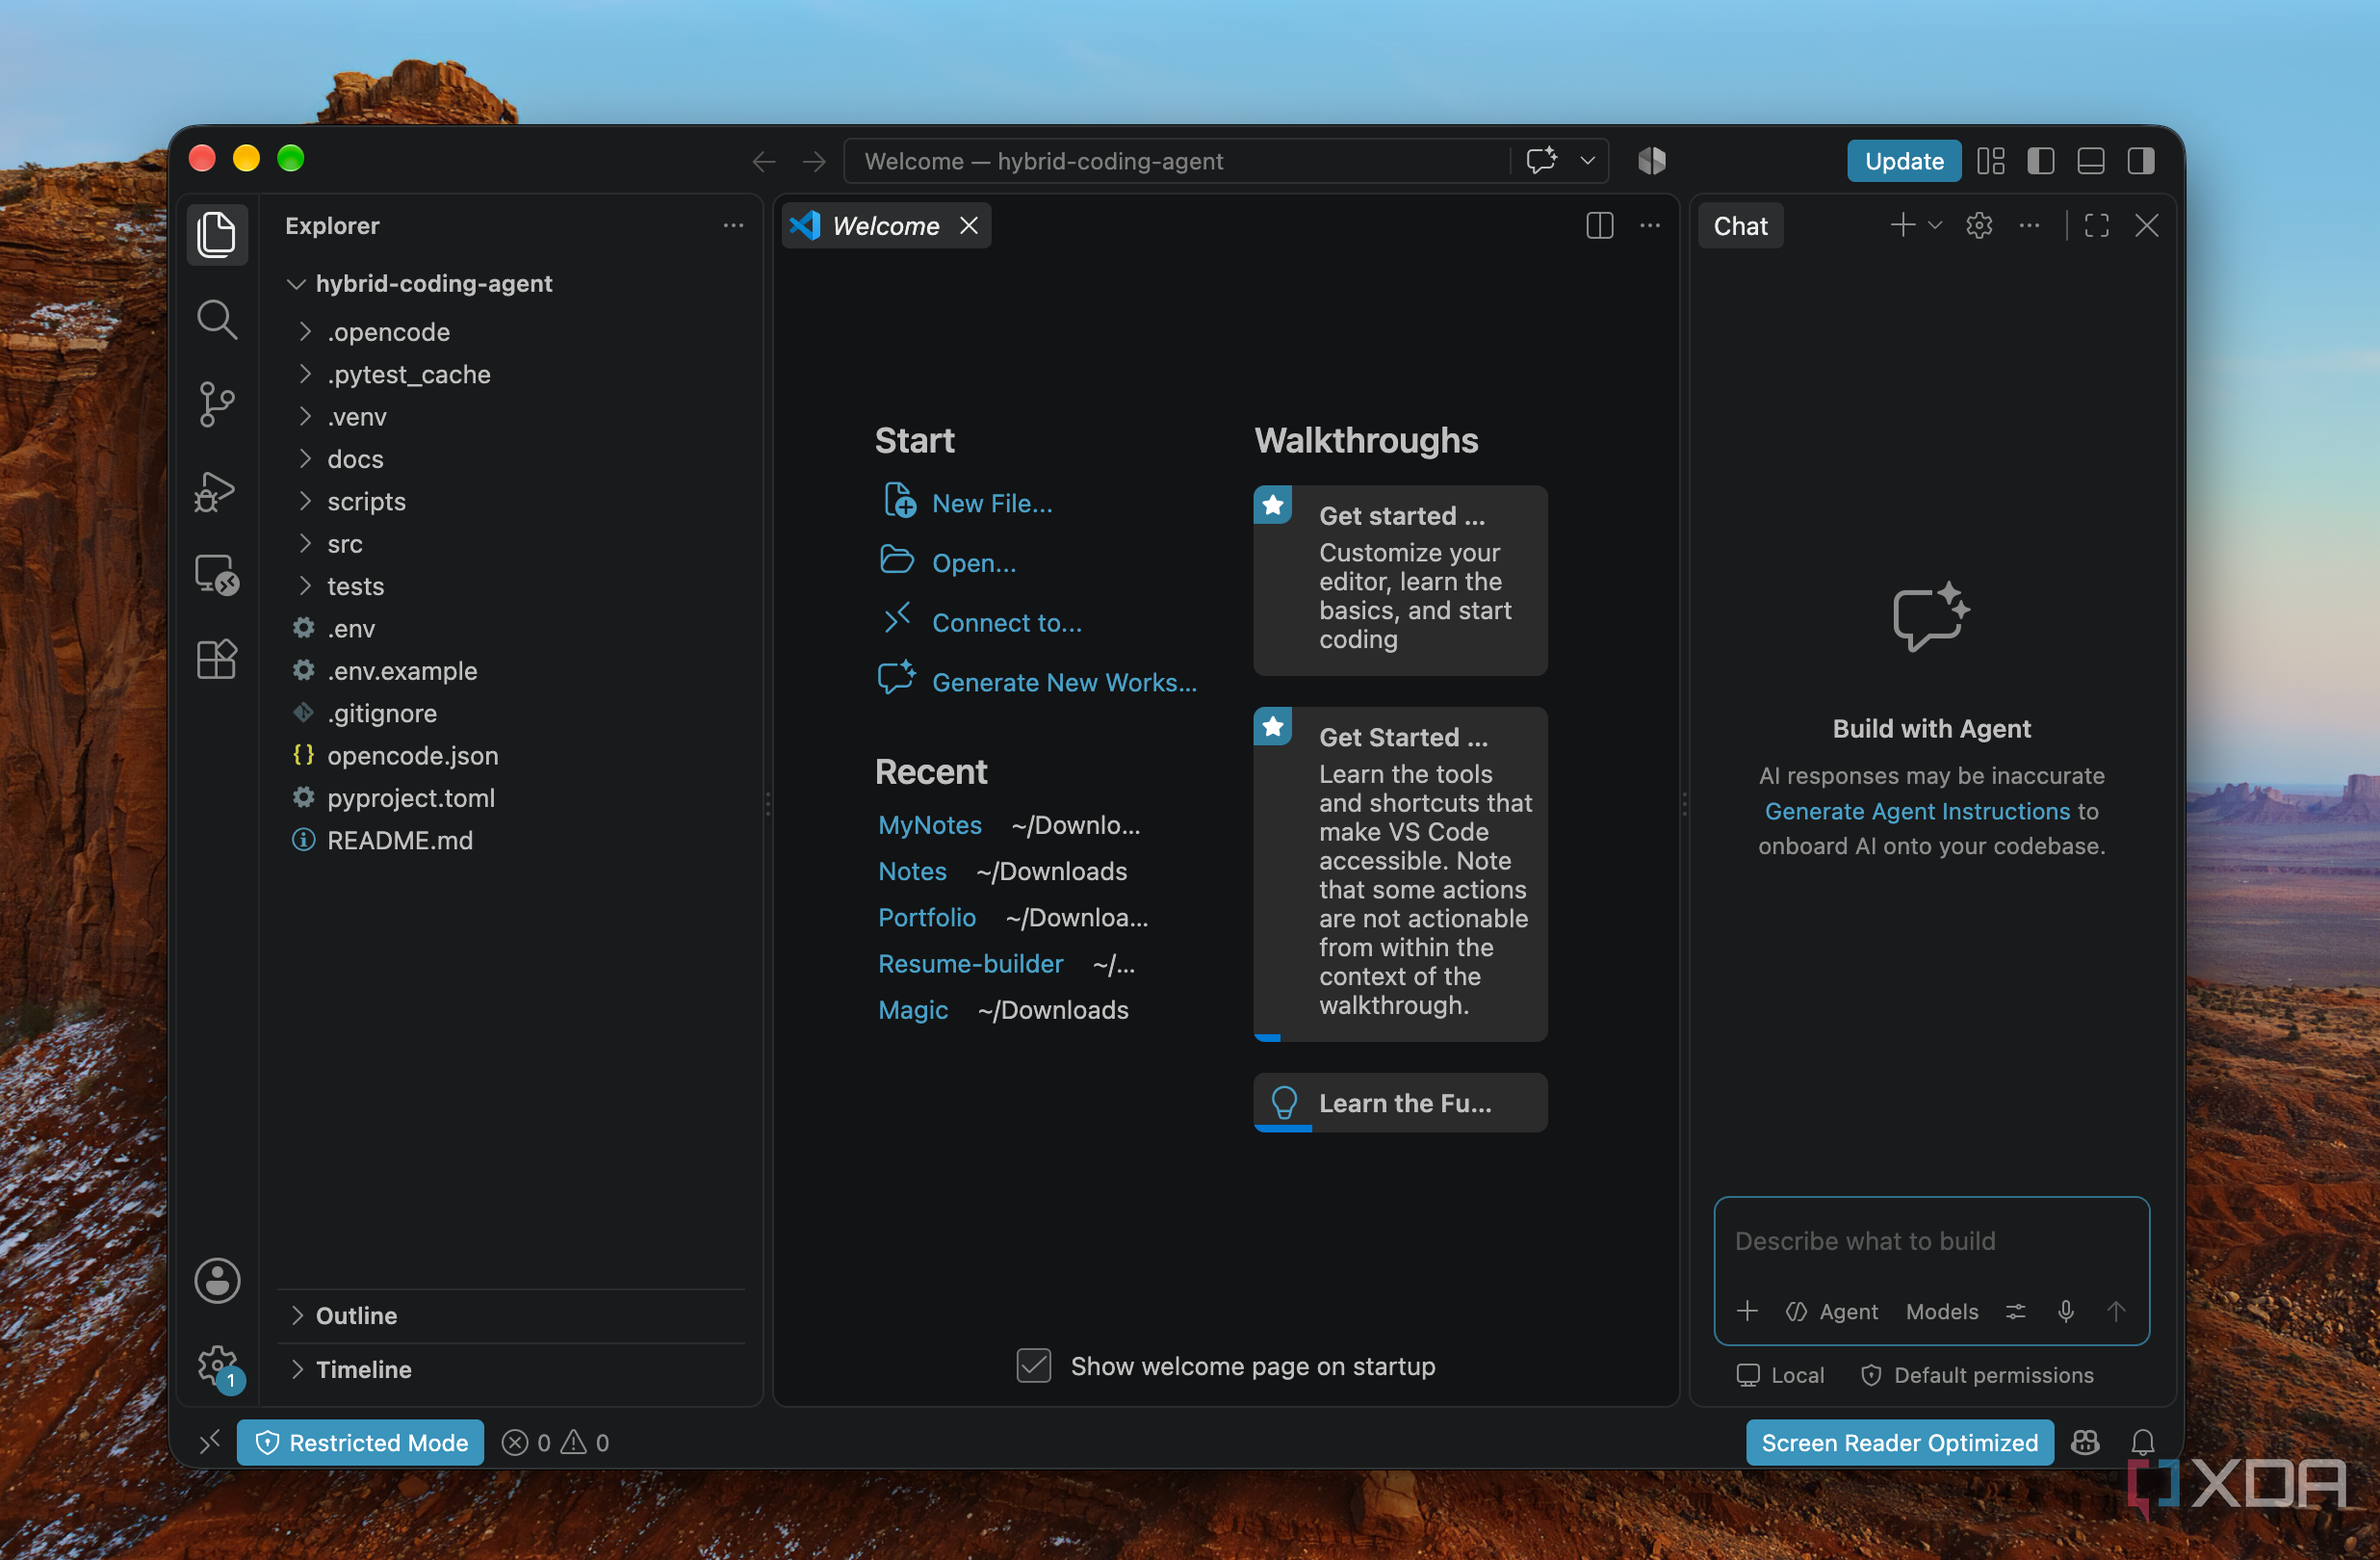This screenshot has height=1560, width=2380.
Task: Split the editor to the right
Action: click(1600, 226)
